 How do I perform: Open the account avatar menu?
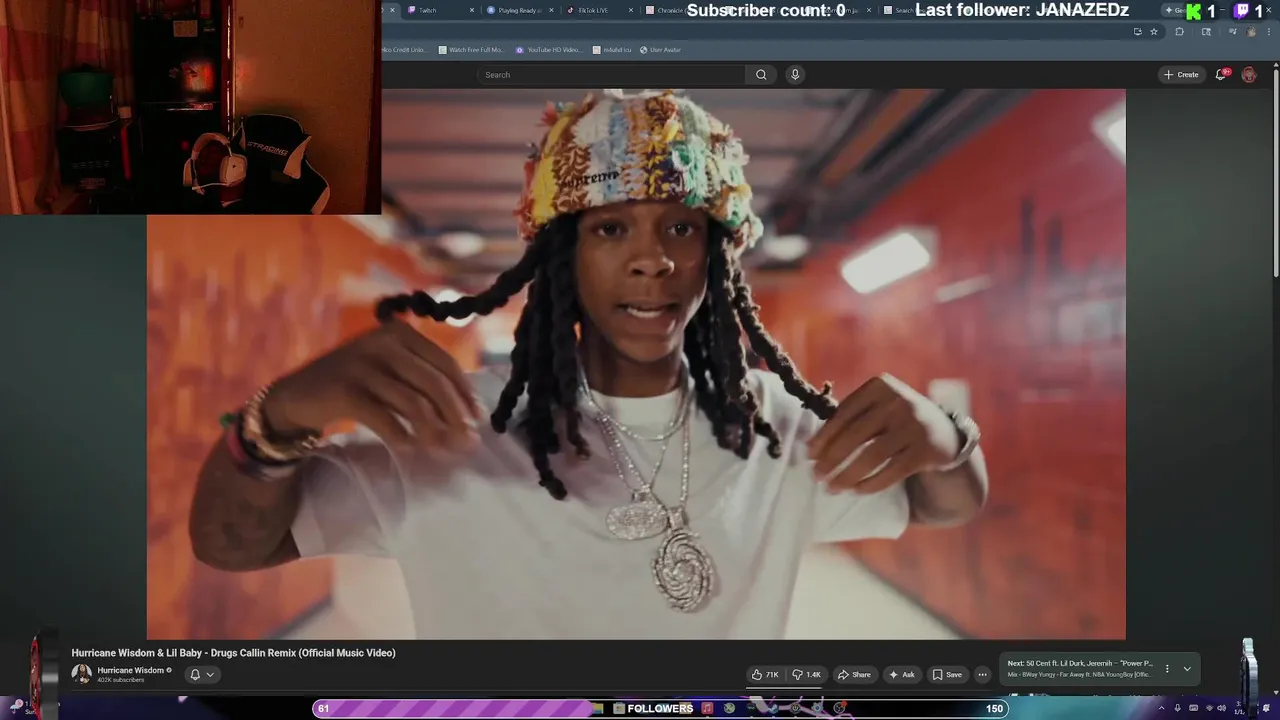tap(1249, 74)
